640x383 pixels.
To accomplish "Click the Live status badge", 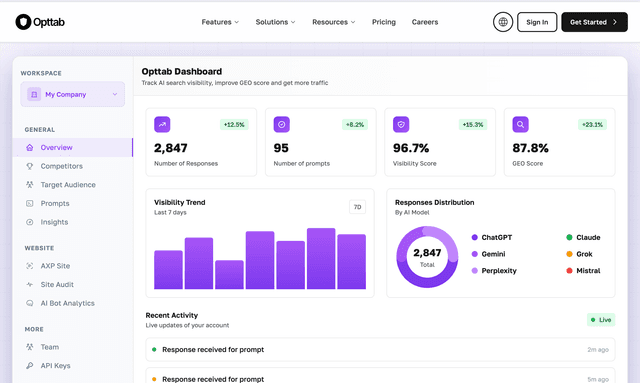I will (x=601, y=320).
